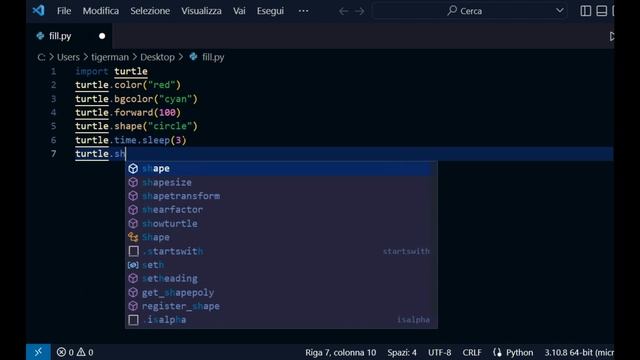This screenshot has width=640, height=360.
Task: Toggle bottom panel layout icon
Action: pyautogui.click(x=601, y=11)
